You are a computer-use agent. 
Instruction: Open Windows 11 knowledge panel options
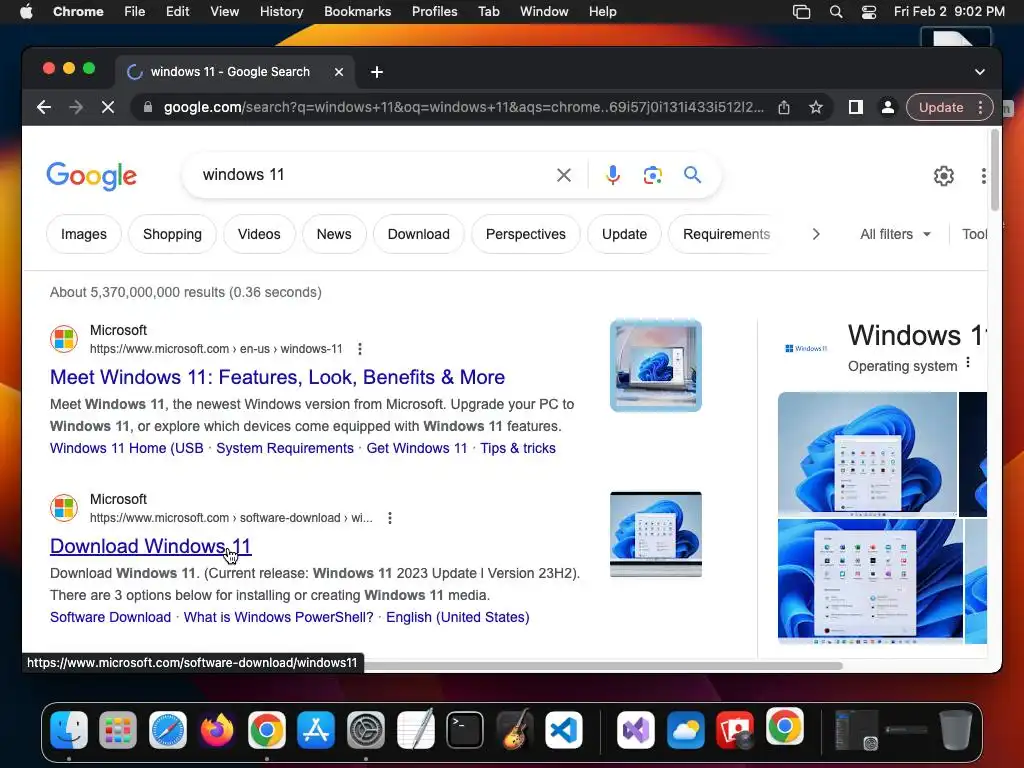(x=968, y=362)
